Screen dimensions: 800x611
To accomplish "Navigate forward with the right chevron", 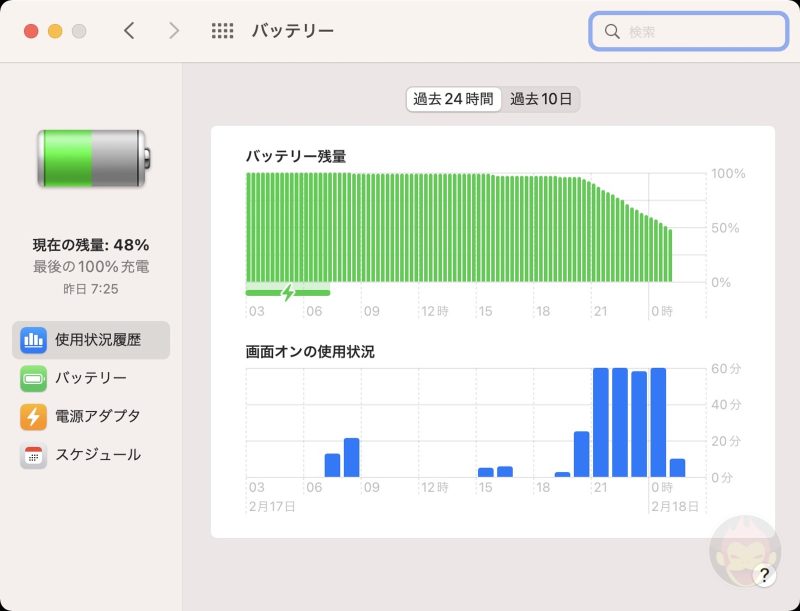I will pos(172,30).
